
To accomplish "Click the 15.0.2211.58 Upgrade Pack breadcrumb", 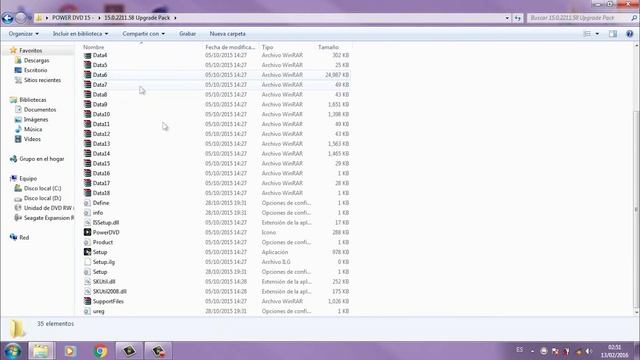I will click(x=137, y=18).
